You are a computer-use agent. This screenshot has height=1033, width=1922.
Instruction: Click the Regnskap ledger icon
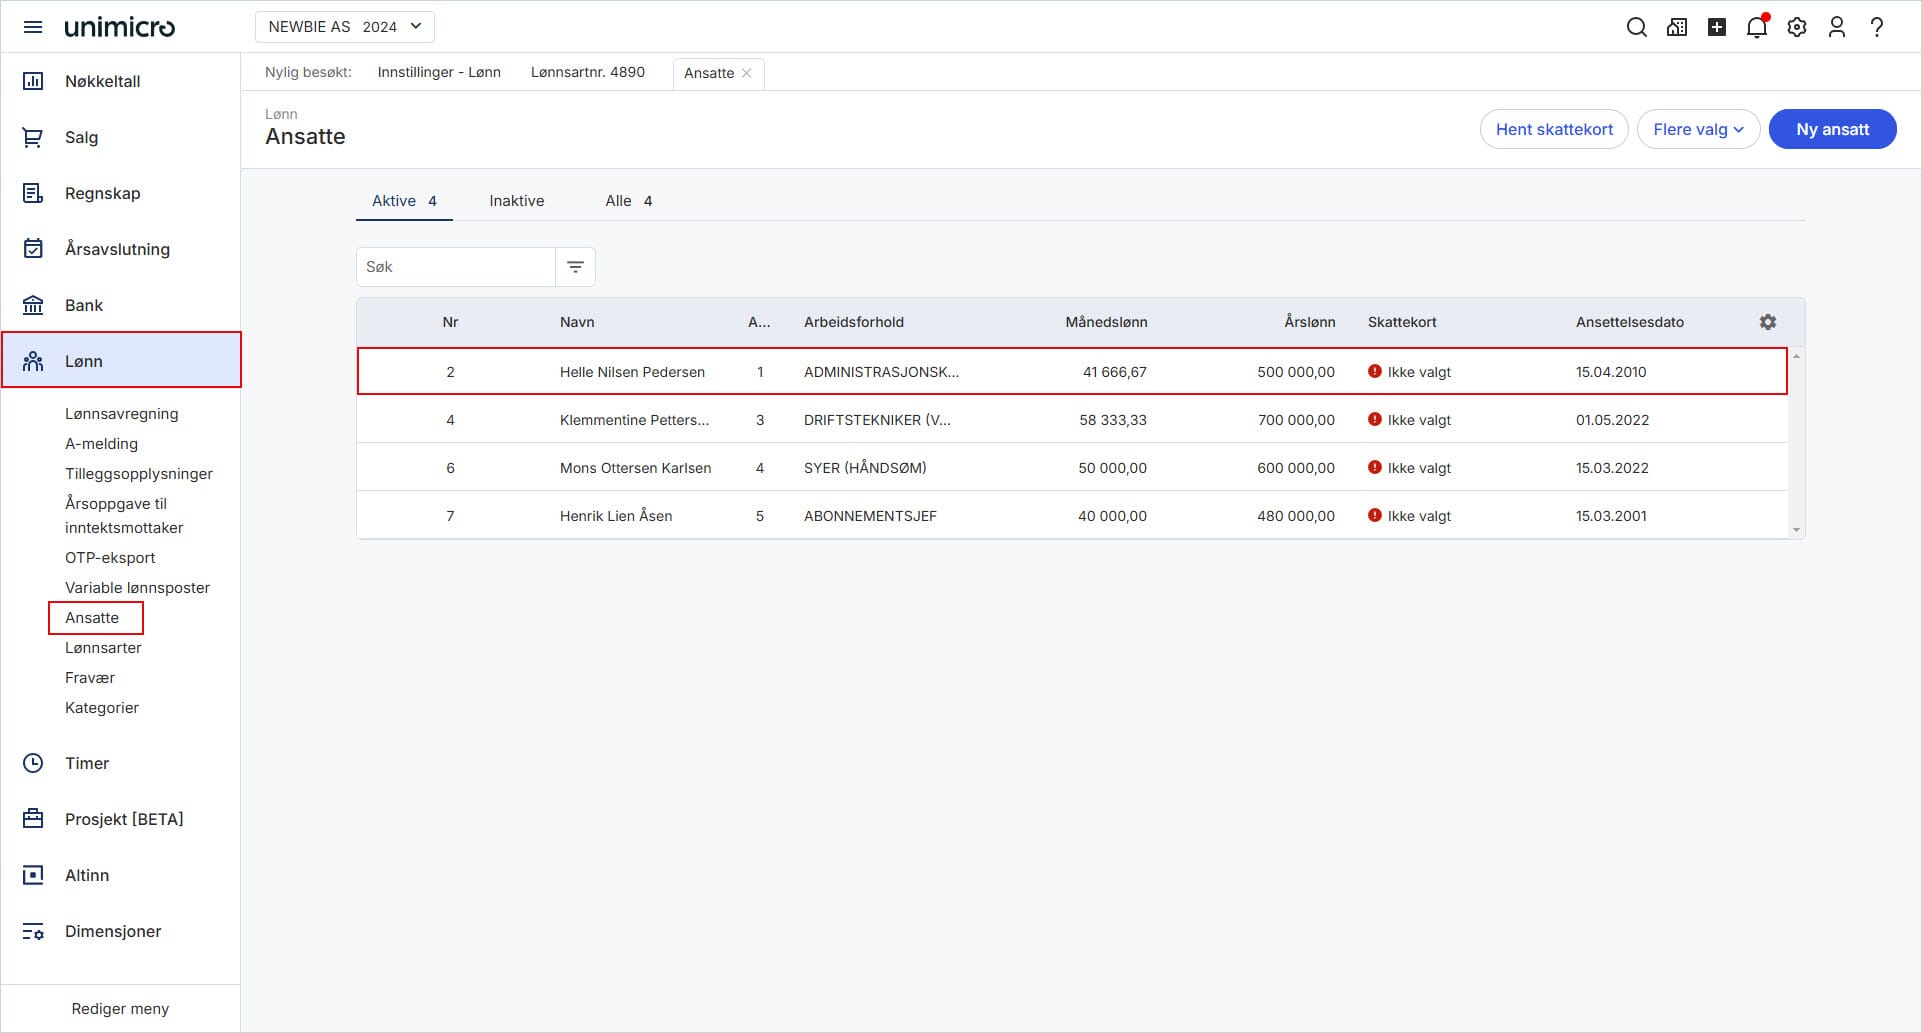(33, 193)
